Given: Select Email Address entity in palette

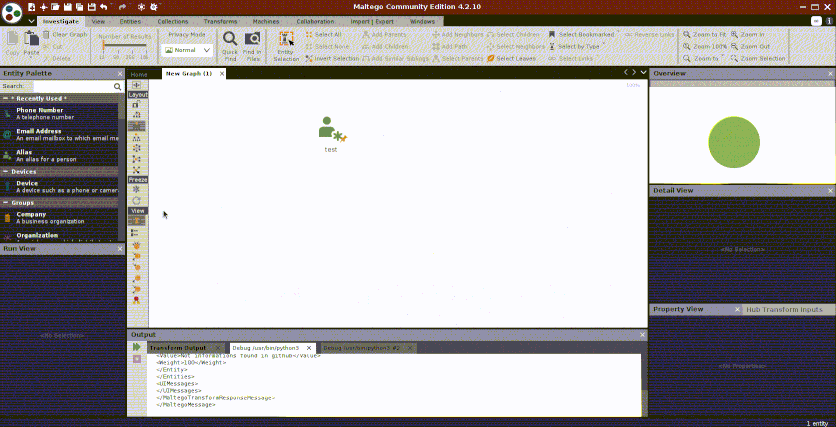Looking at the screenshot, I should [59, 134].
